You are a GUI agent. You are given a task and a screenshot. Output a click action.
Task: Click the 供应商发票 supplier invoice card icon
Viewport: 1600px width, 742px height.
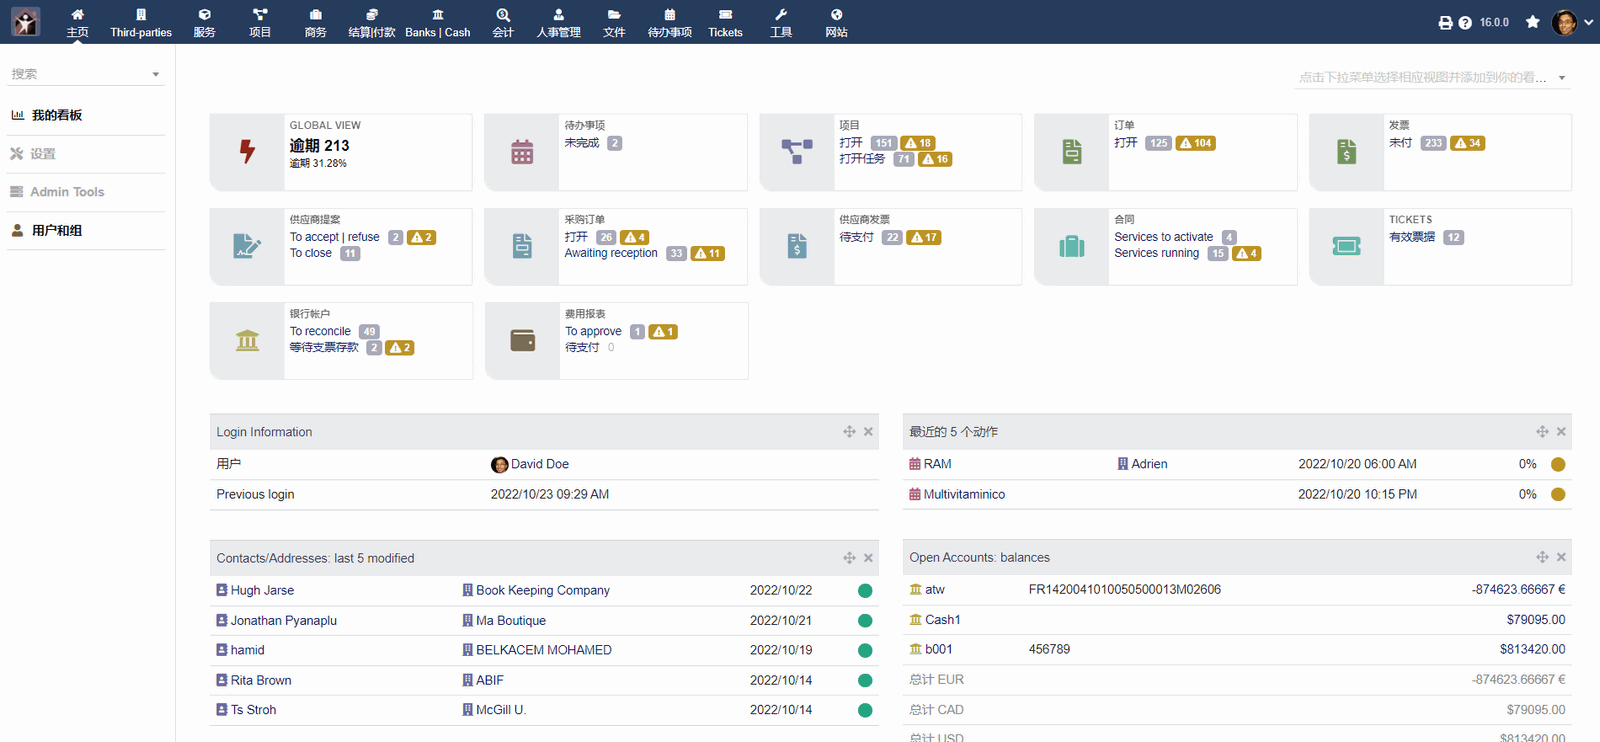(797, 246)
